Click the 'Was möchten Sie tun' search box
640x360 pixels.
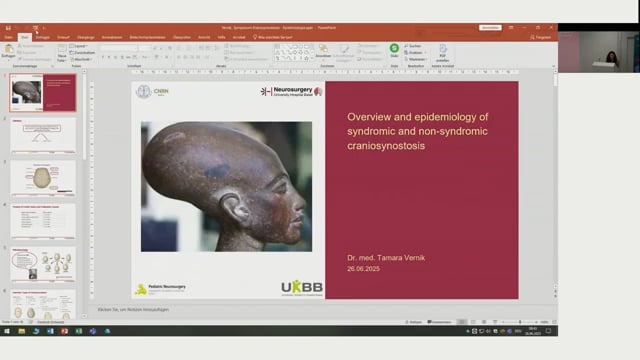273,37
